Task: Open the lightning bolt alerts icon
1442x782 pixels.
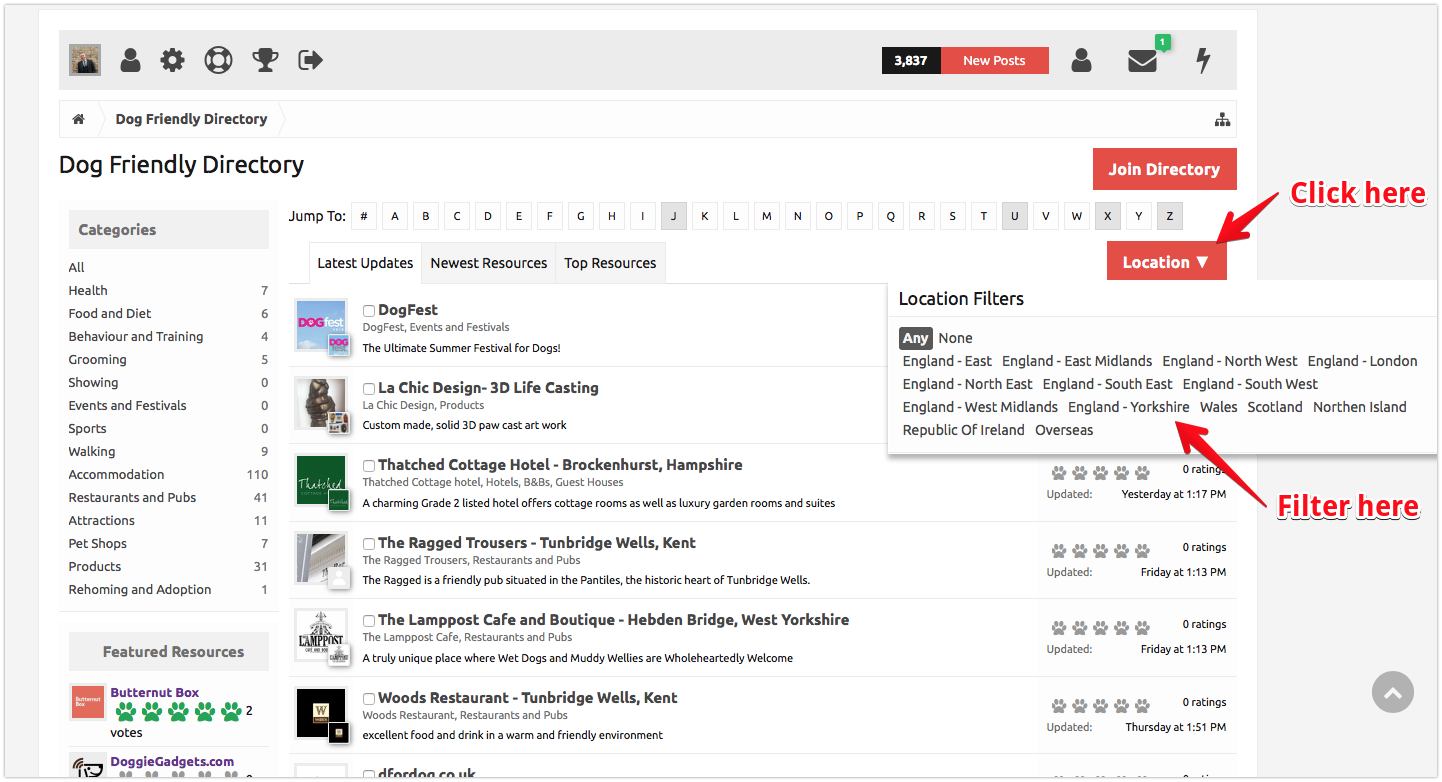Action: tap(1203, 60)
